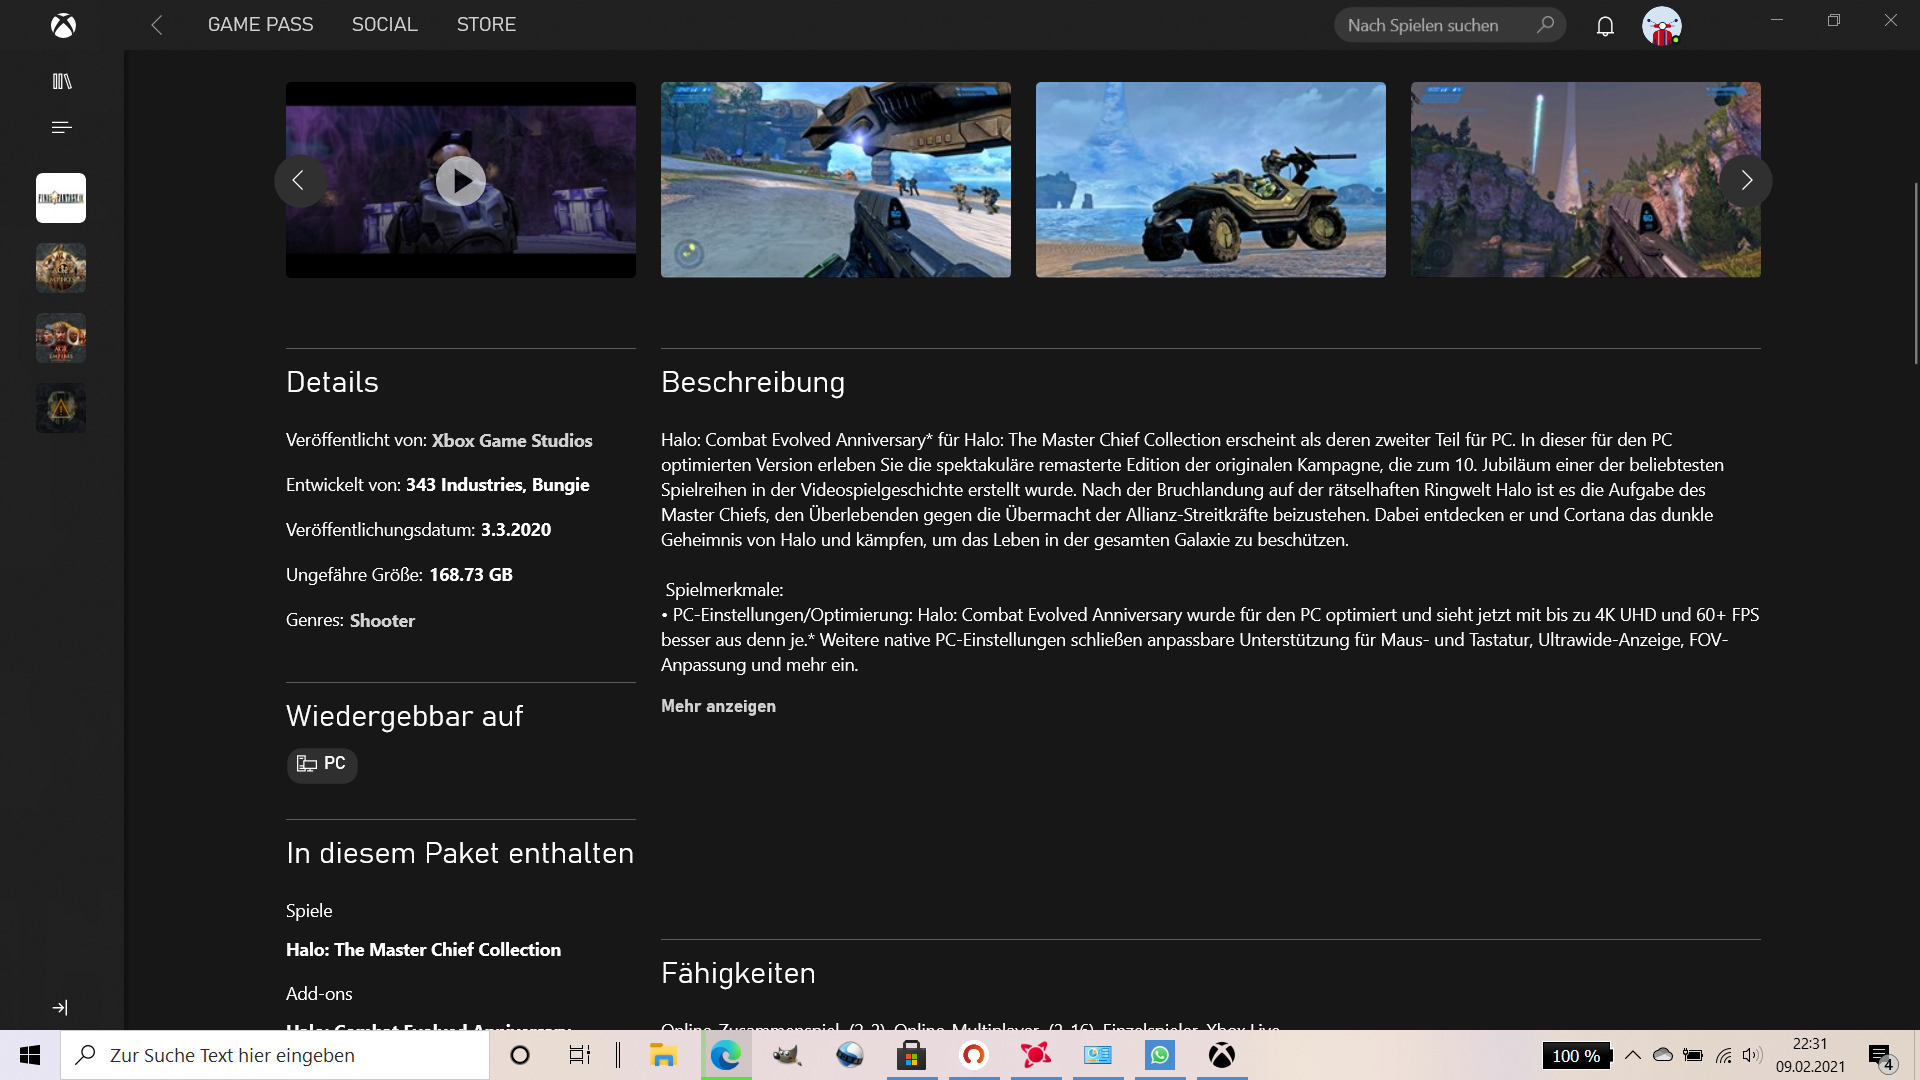Open the user profile avatar
The width and height of the screenshot is (1920, 1080).
point(1661,26)
